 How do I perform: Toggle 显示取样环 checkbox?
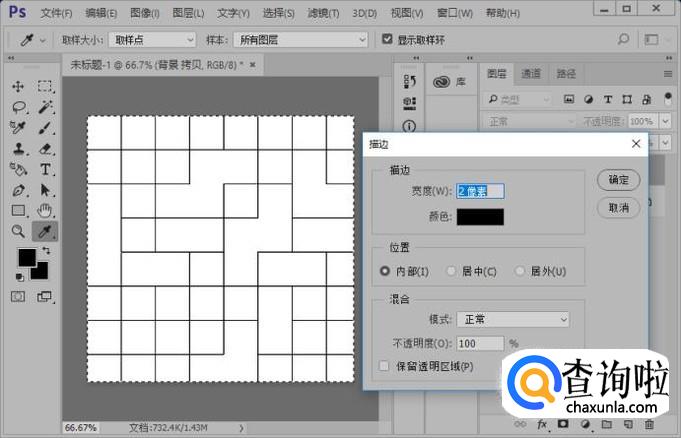click(x=388, y=39)
